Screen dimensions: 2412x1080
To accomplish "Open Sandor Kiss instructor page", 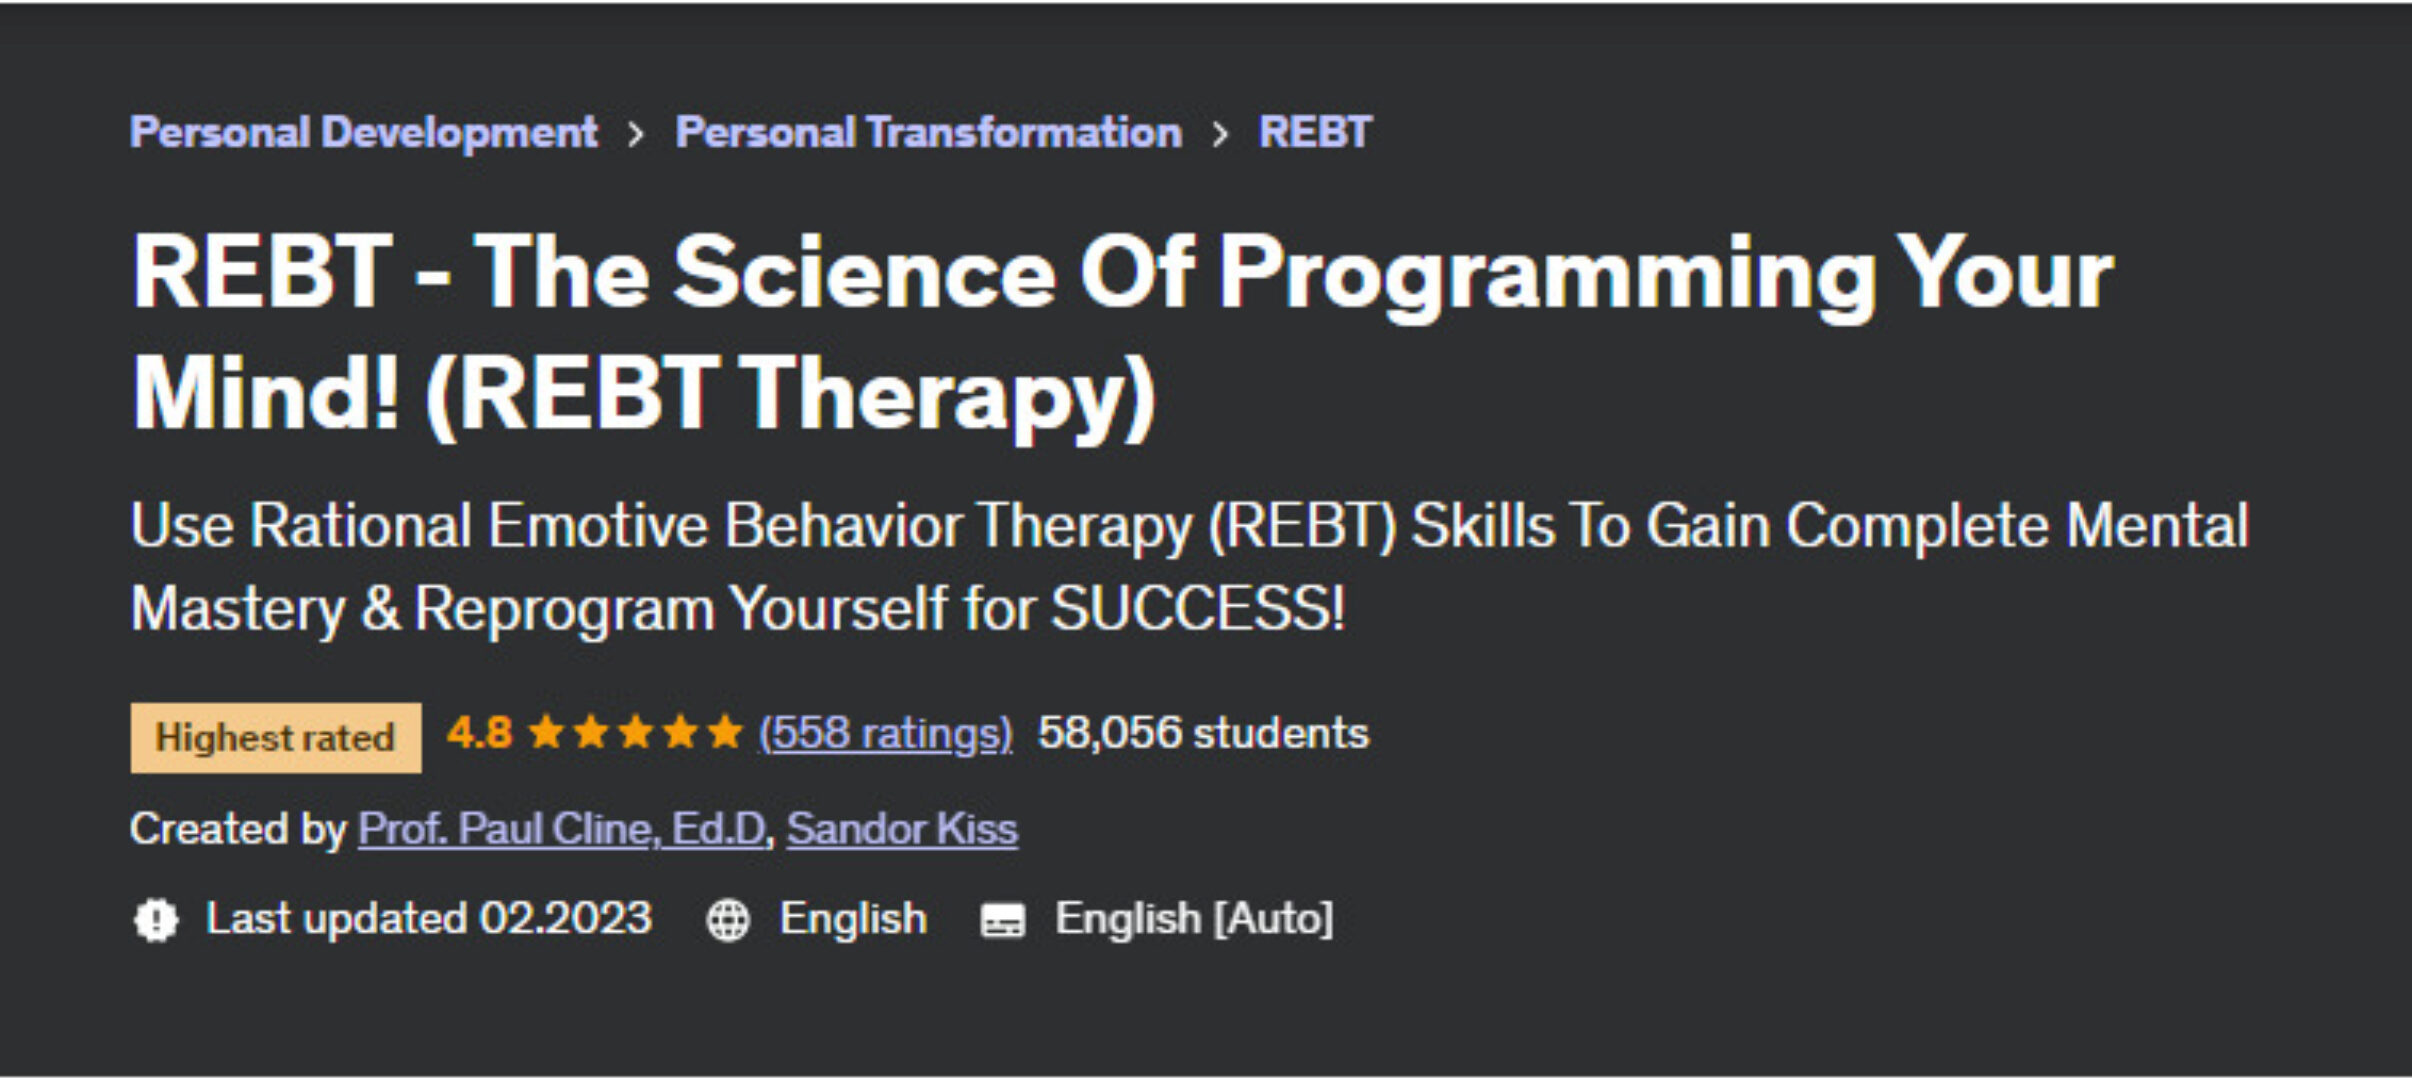I will [x=902, y=828].
